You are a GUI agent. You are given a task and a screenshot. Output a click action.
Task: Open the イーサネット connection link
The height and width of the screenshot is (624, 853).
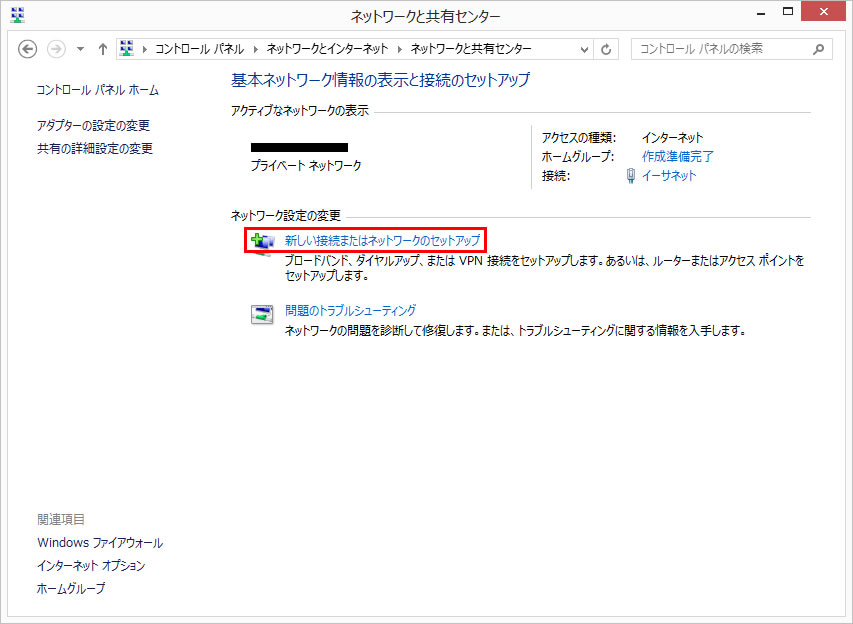(669, 176)
